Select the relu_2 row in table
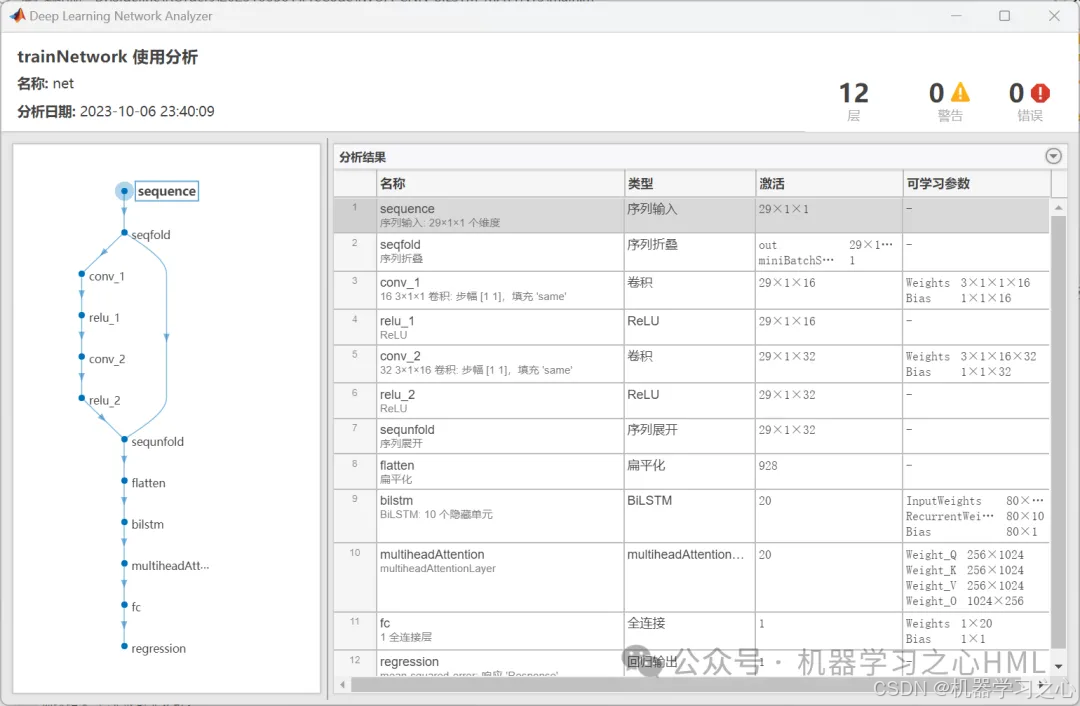The image size is (1080, 706). [x=691, y=401]
